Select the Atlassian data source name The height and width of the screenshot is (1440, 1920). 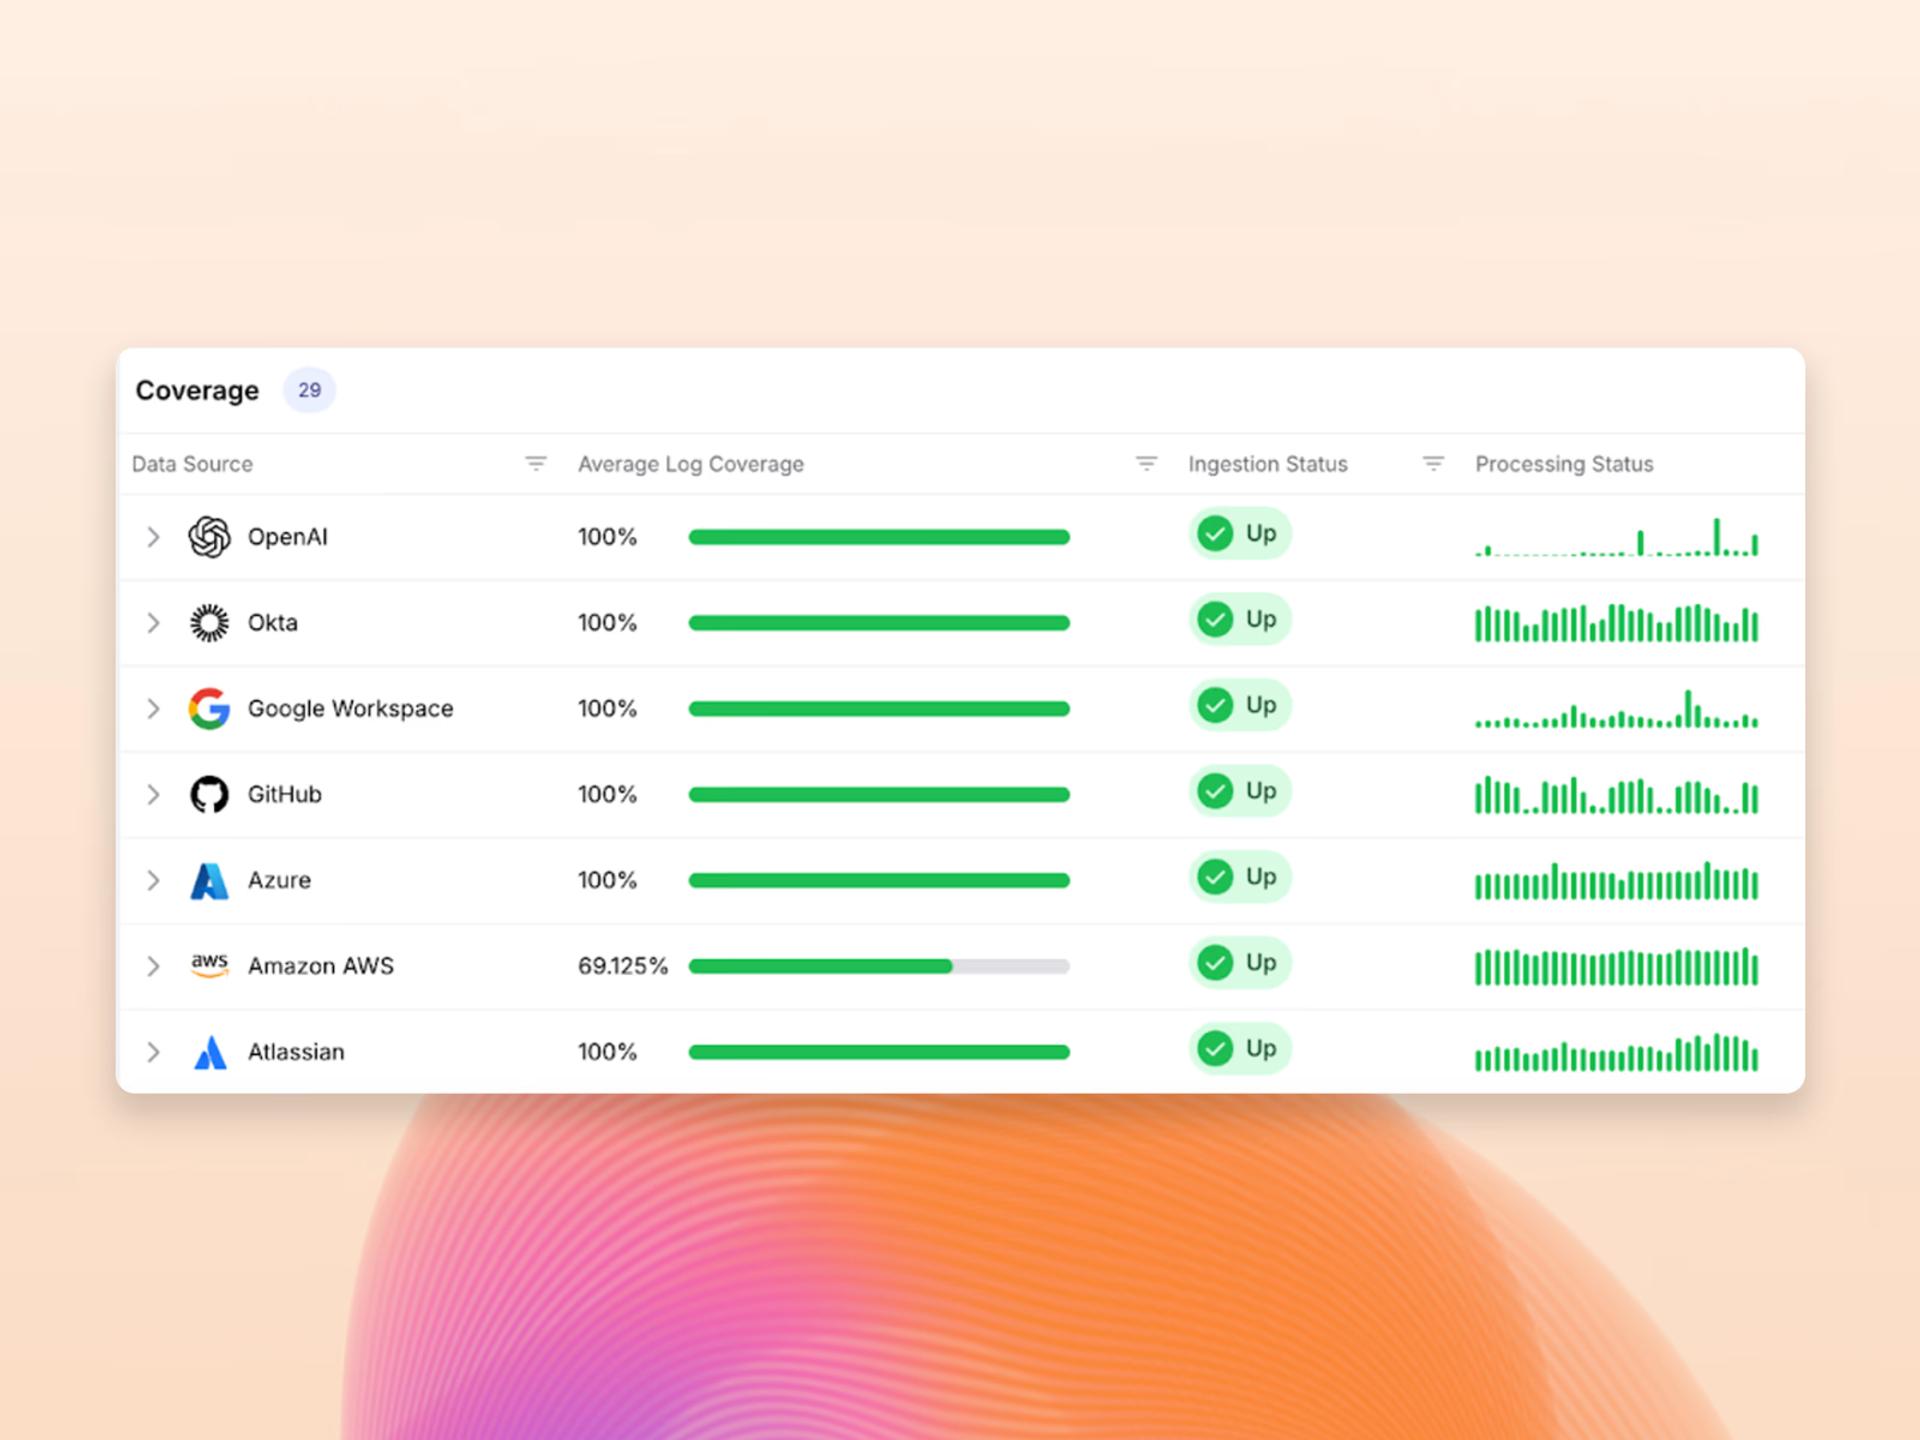coord(296,1052)
